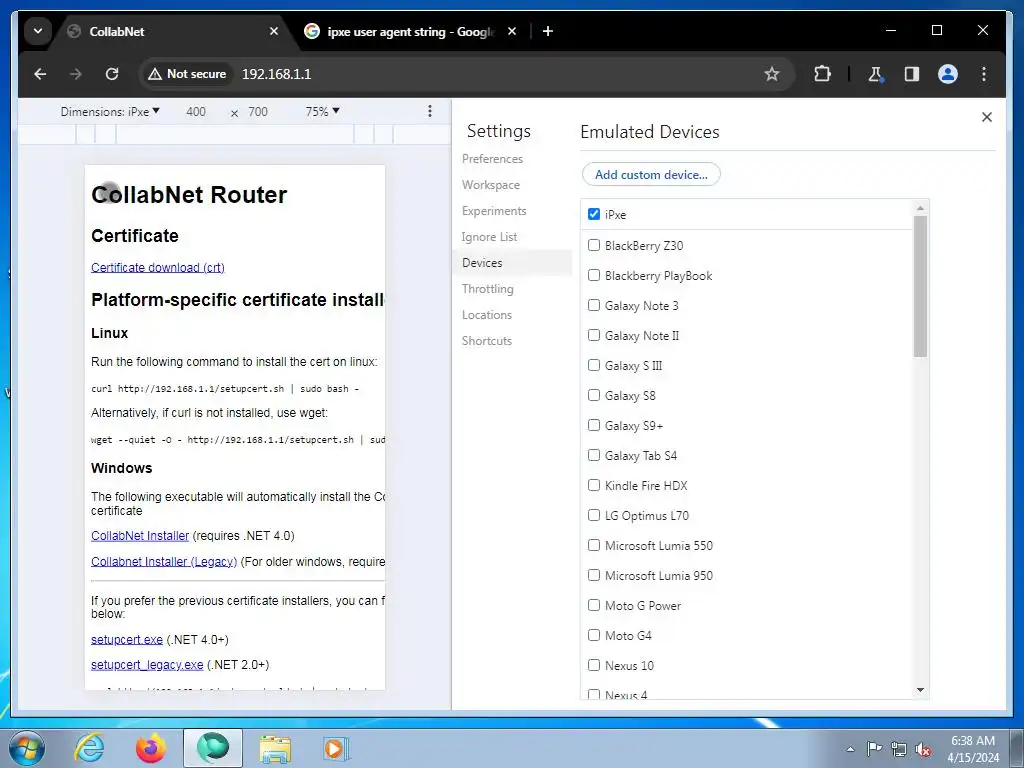
Task: Close the CollabNet tab
Action: (x=274, y=31)
